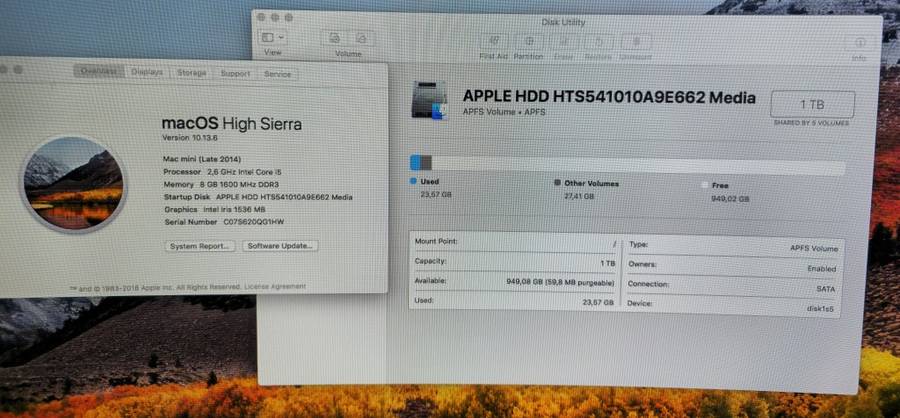
Task: Click the Used 23,57 GB table row
Action: [x=515, y=301]
